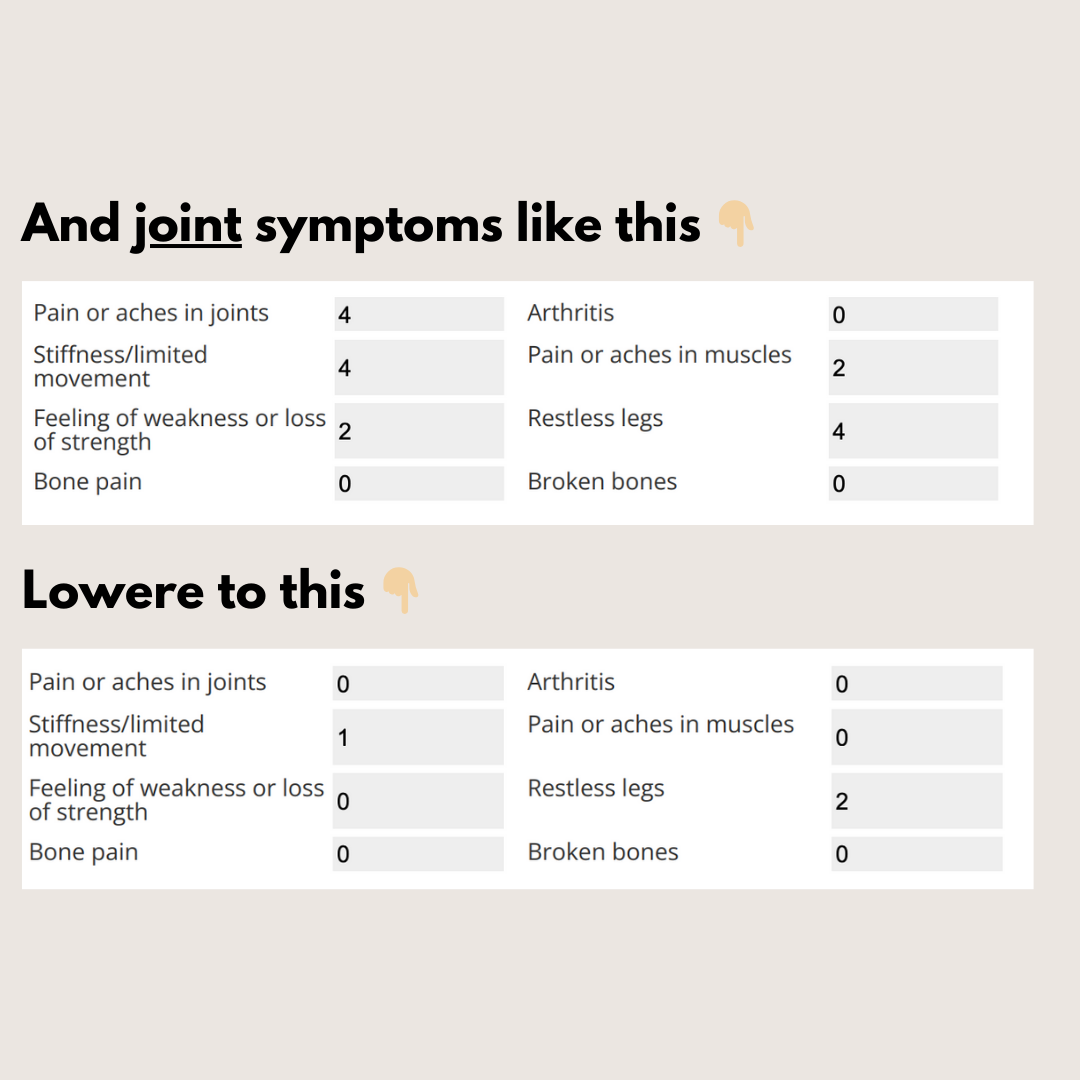Click bottom table 'Broken bones' value field
The width and height of the screenshot is (1080, 1080).
tap(916, 853)
